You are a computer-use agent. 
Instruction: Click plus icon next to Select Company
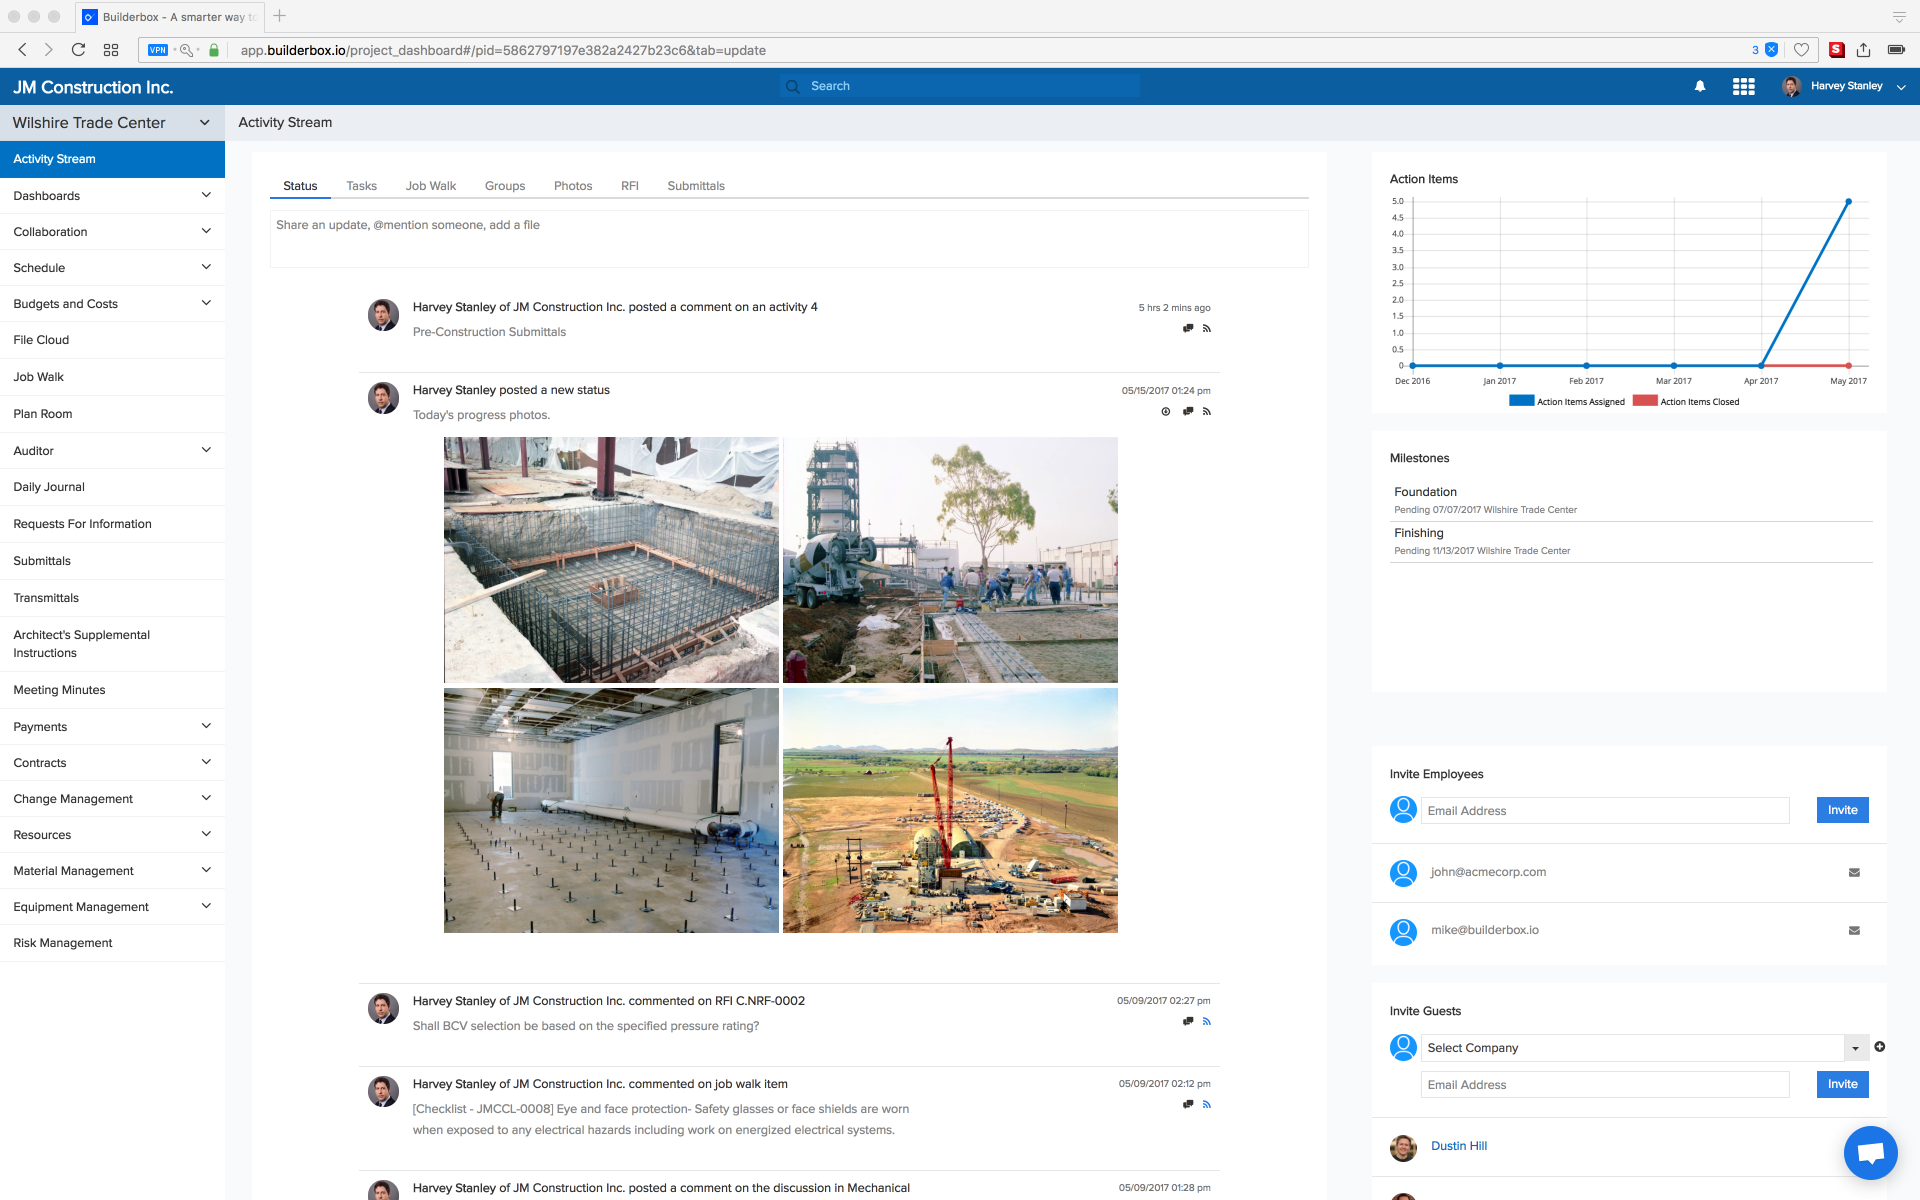coord(1880,1047)
